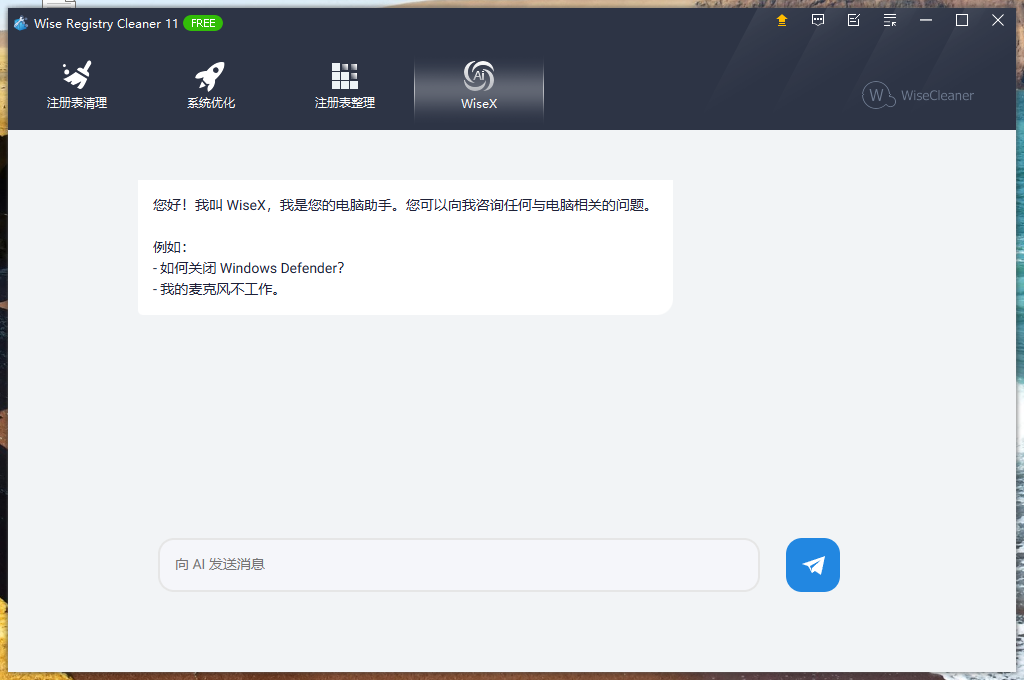
Task: Open the feedback chat bubble icon
Action: [x=818, y=20]
